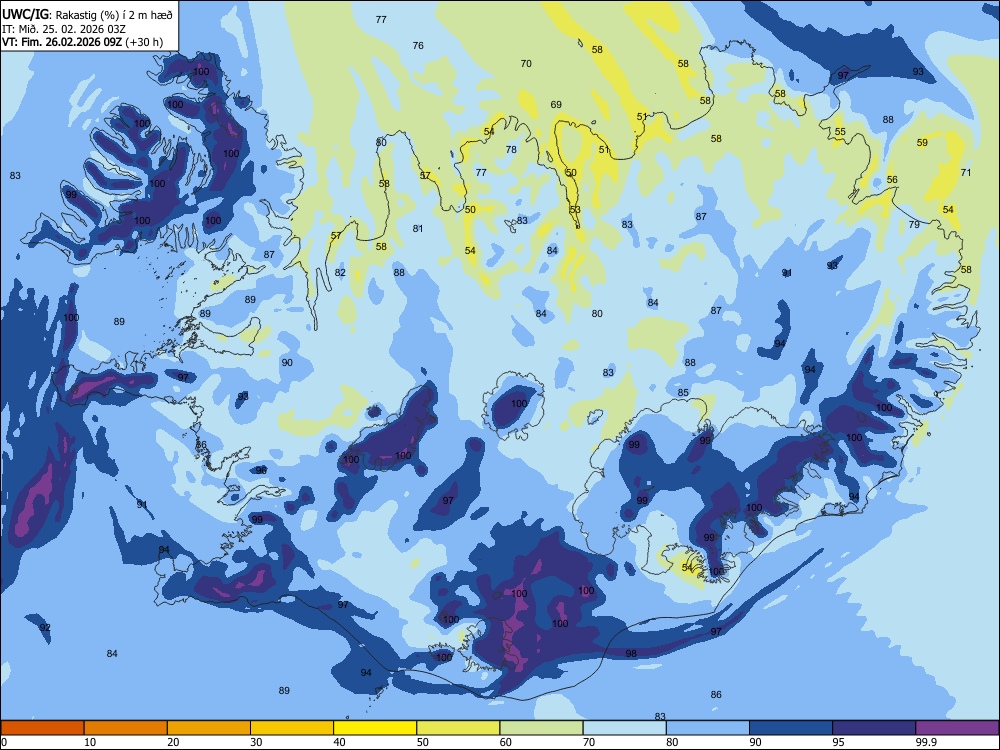Click the legend label '99.9'
This screenshot has height=750, width=1000.
(x=926, y=742)
